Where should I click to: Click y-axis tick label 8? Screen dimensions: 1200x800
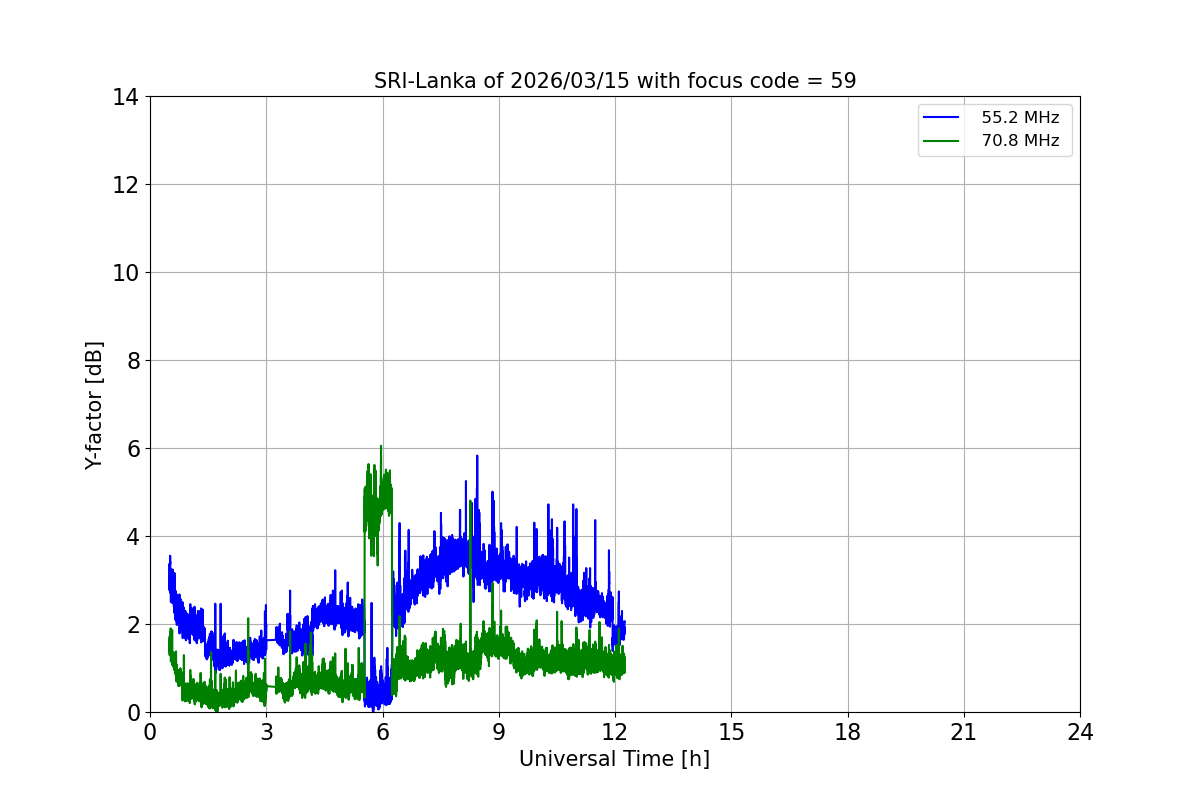click(x=131, y=361)
